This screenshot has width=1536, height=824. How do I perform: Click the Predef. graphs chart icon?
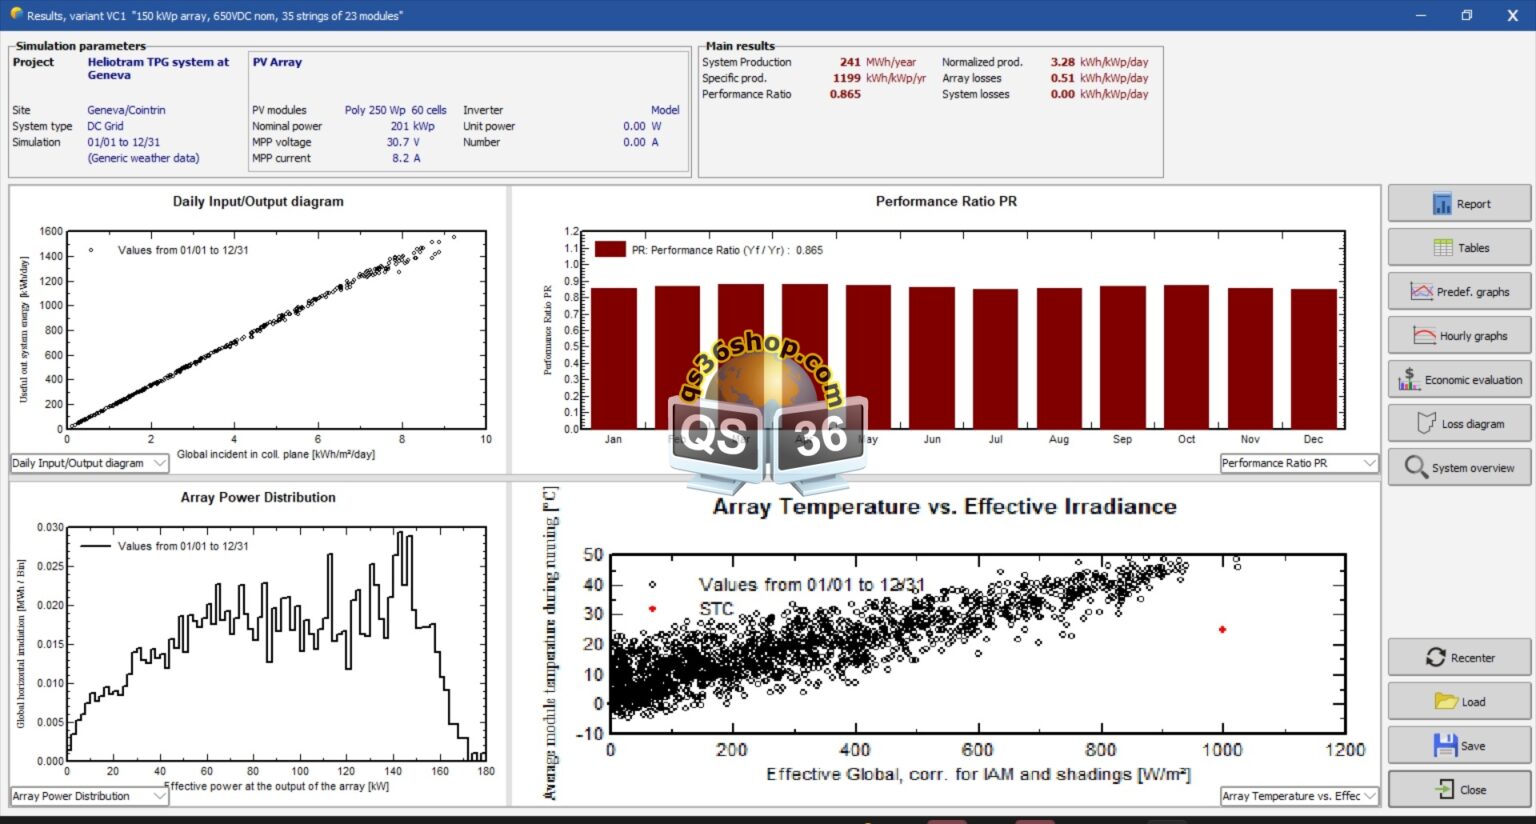(1422, 292)
